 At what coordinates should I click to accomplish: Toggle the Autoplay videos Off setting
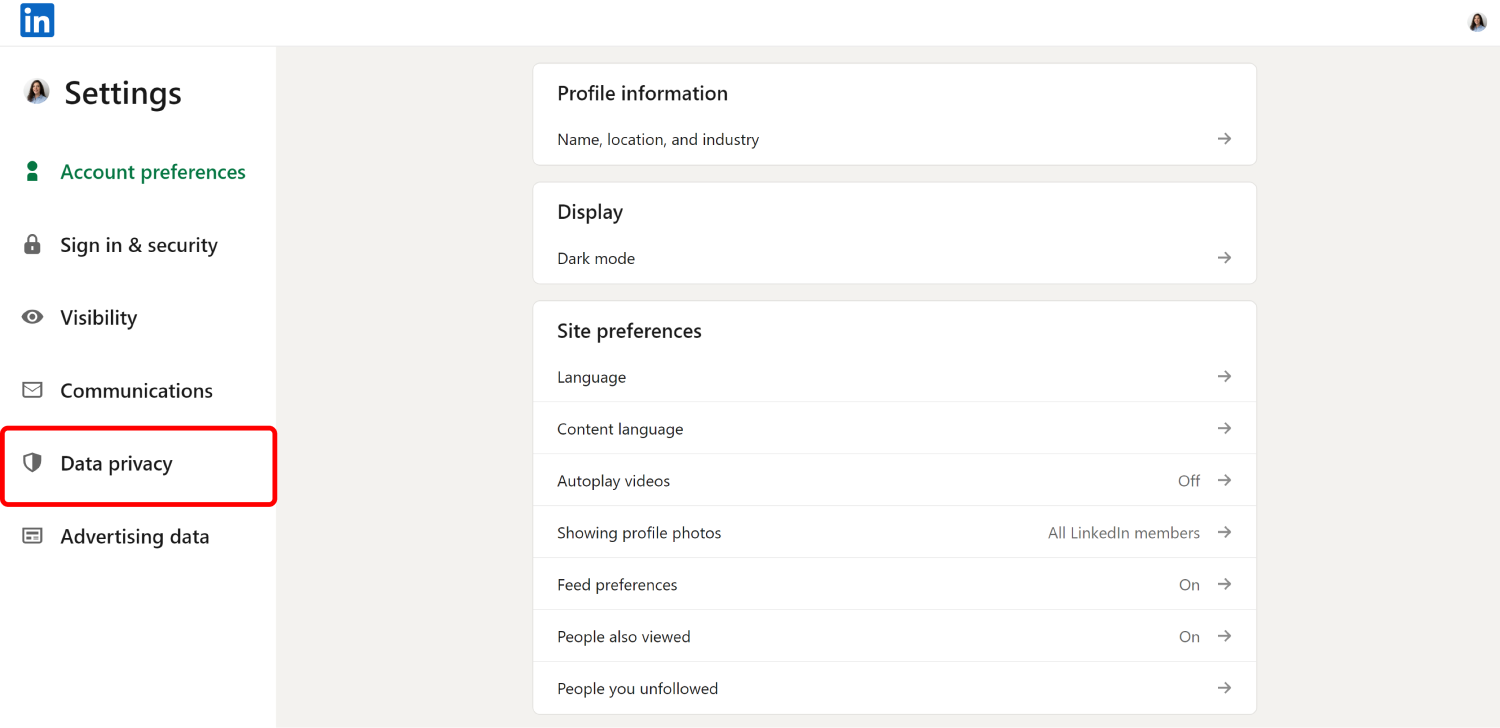pyautogui.click(x=1188, y=481)
